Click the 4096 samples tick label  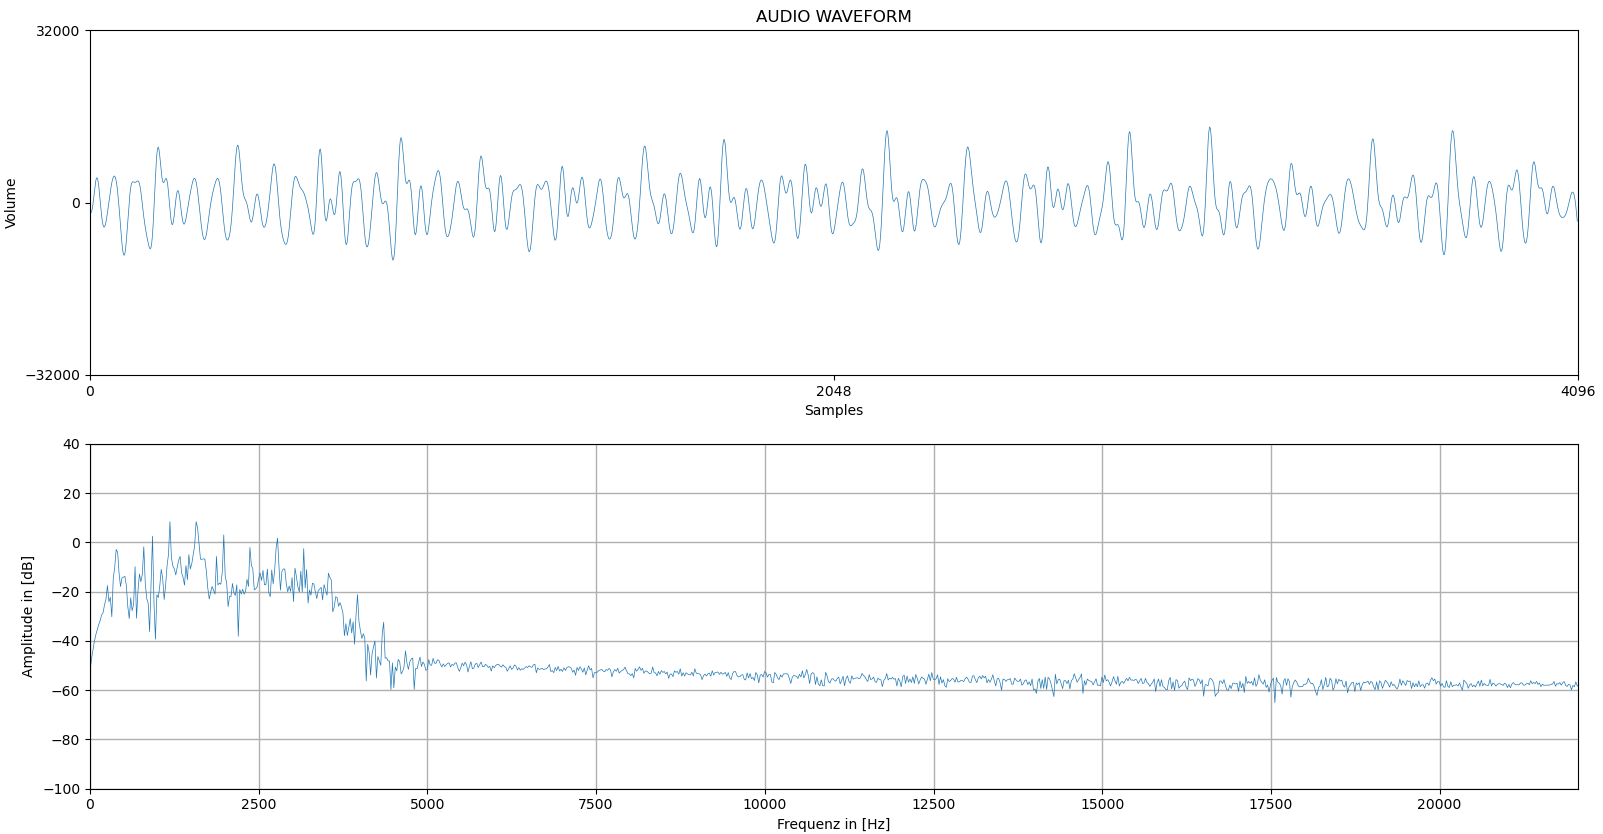1578,391
